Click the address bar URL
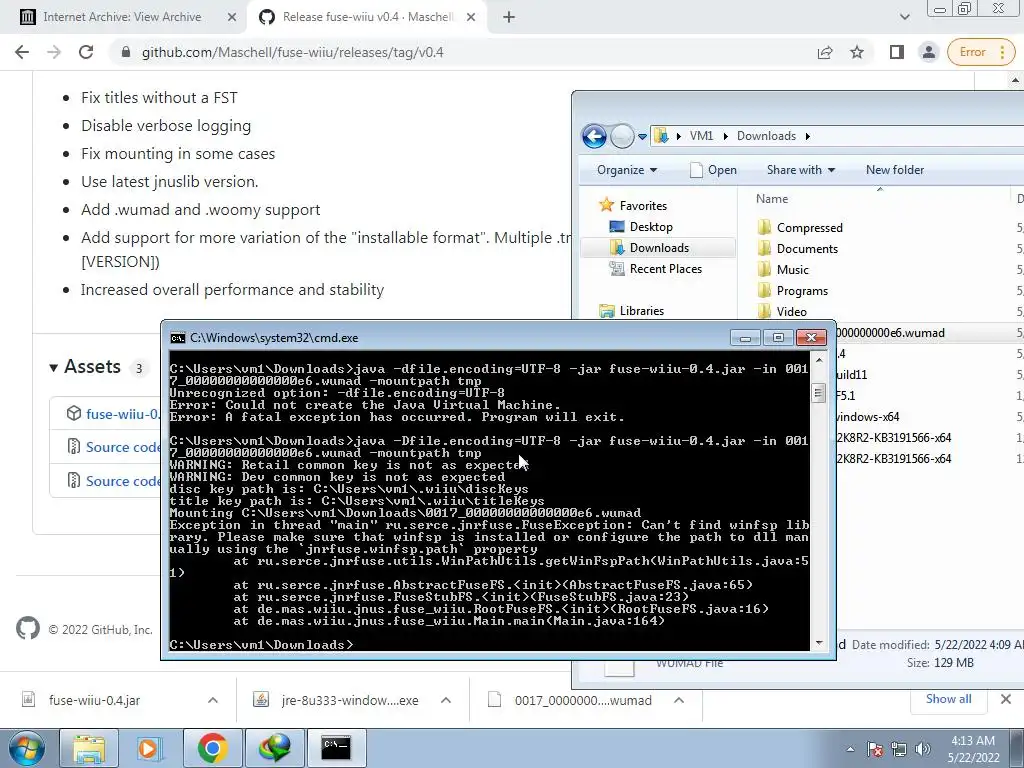The width and height of the screenshot is (1024, 768). pos(293,52)
